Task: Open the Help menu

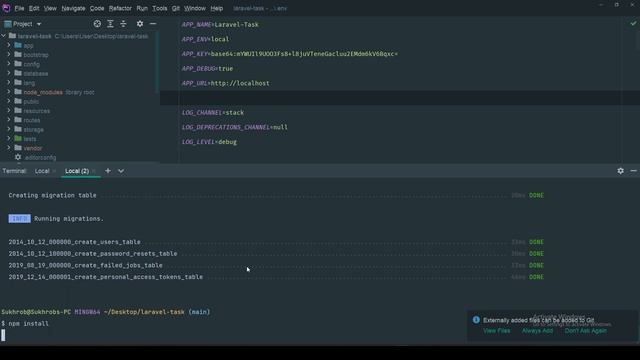Action: click(x=217, y=8)
